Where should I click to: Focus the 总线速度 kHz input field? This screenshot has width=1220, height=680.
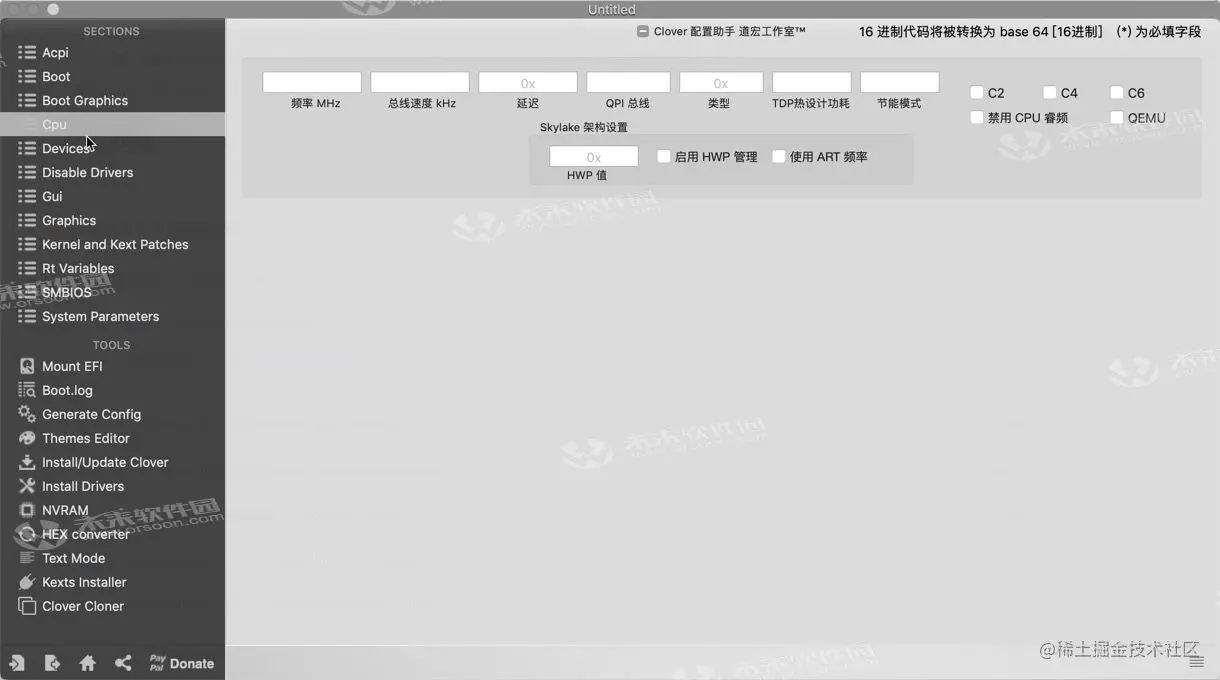(420, 83)
